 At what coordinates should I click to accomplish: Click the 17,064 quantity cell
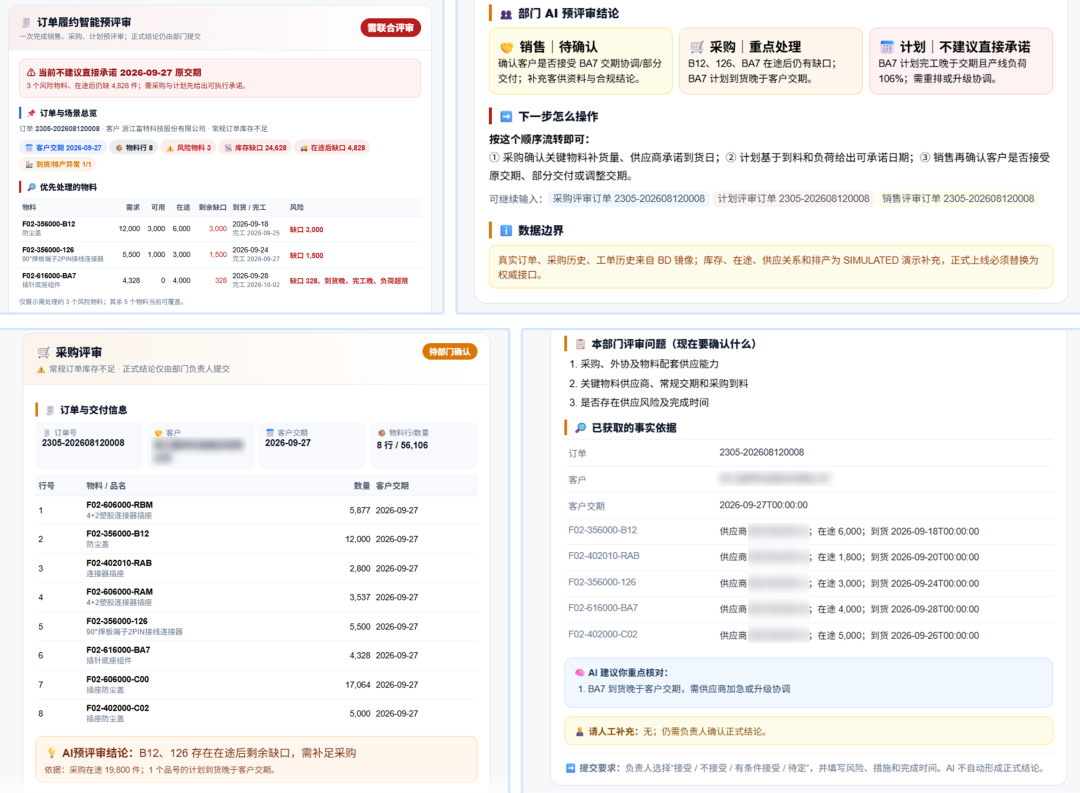[357, 685]
